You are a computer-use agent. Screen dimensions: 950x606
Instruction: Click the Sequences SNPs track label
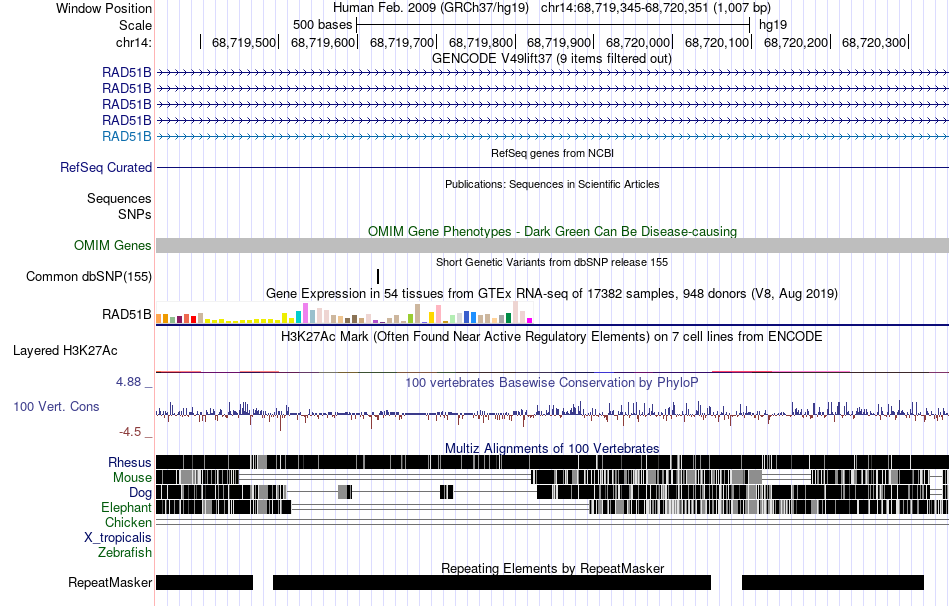(x=119, y=207)
